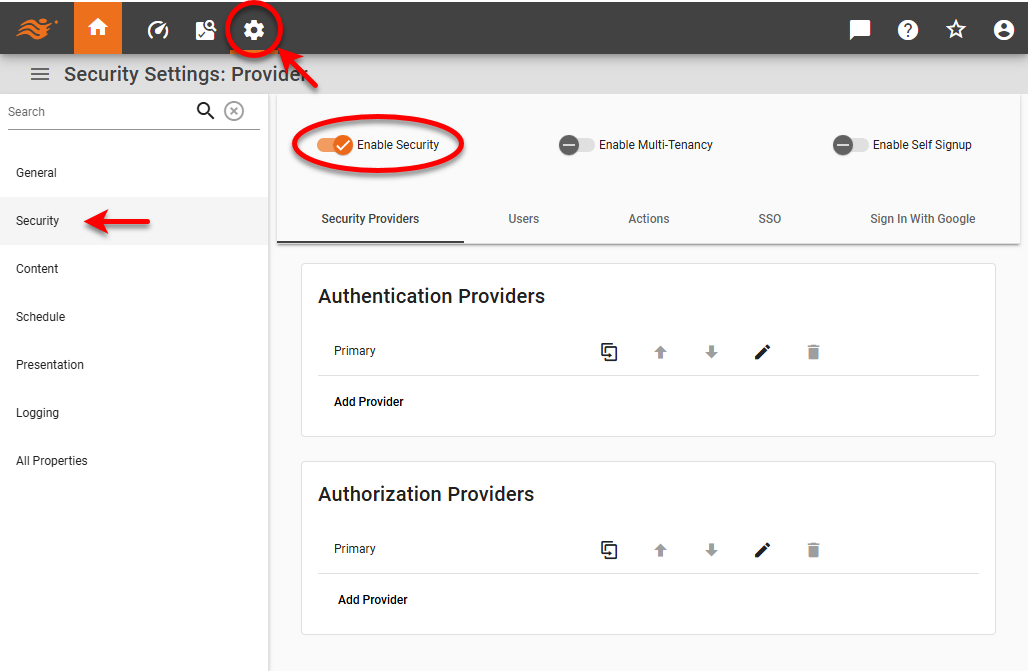Duplicate the Primary authentication provider

(x=609, y=352)
